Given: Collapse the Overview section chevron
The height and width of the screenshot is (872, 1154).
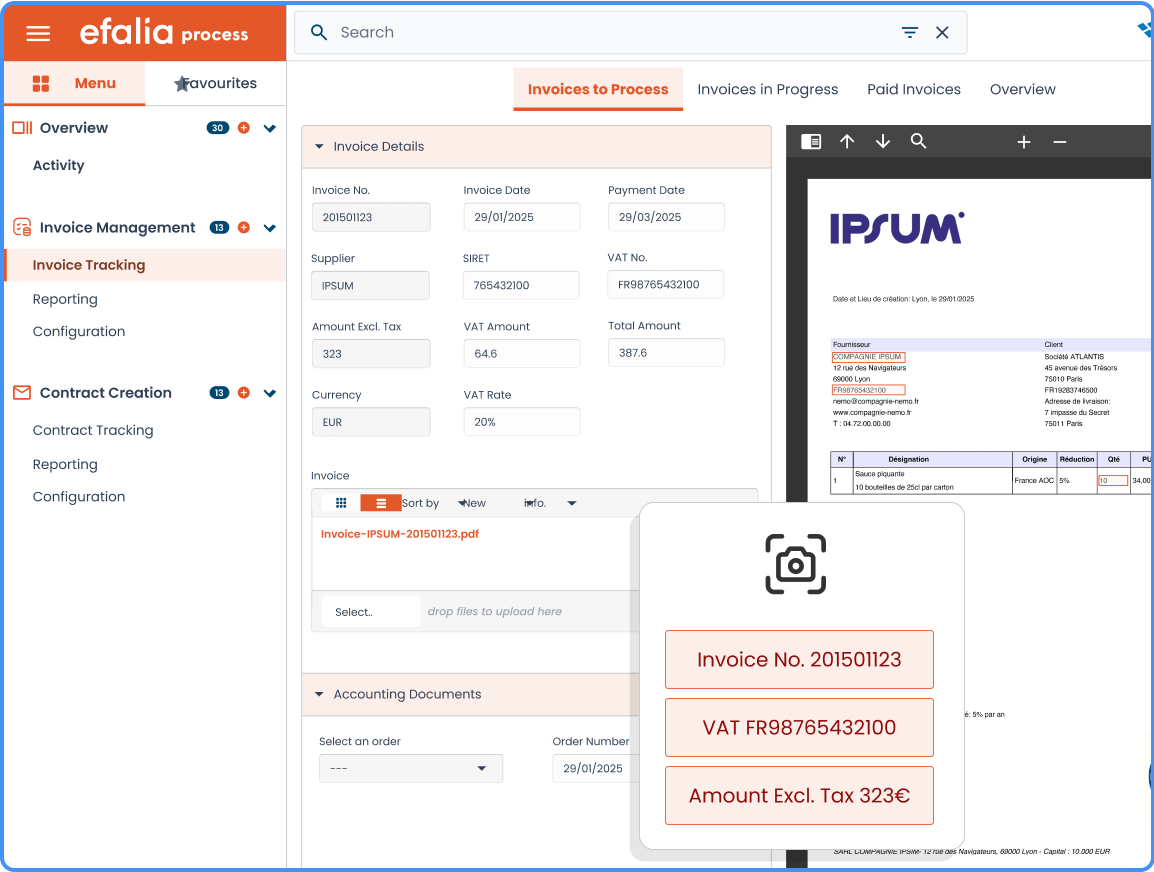Looking at the screenshot, I should tap(269, 129).
